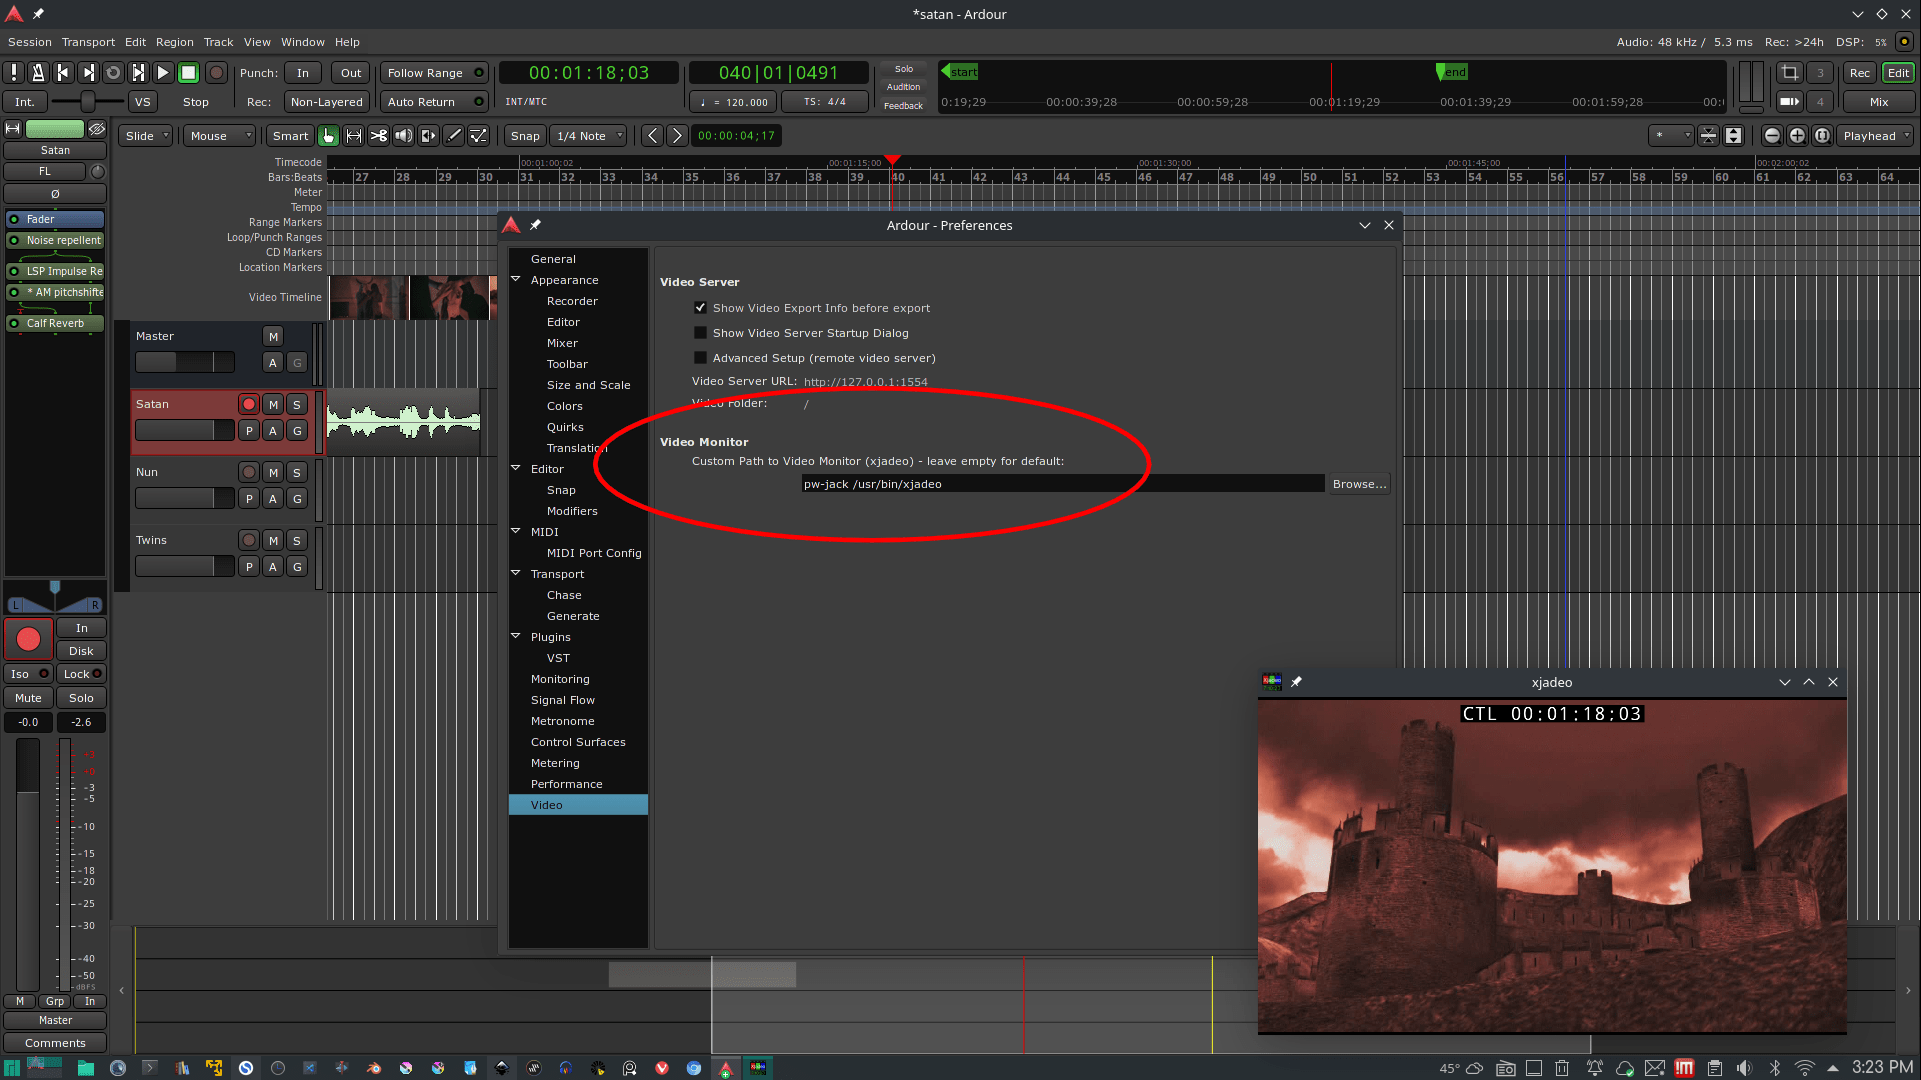Open the Transport menu

88,42
